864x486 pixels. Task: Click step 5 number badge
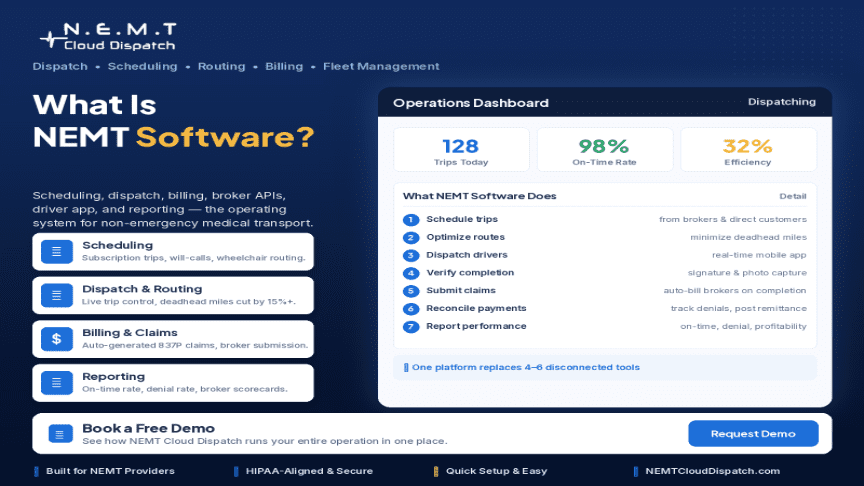pyautogui.click(x=411, y=291)
